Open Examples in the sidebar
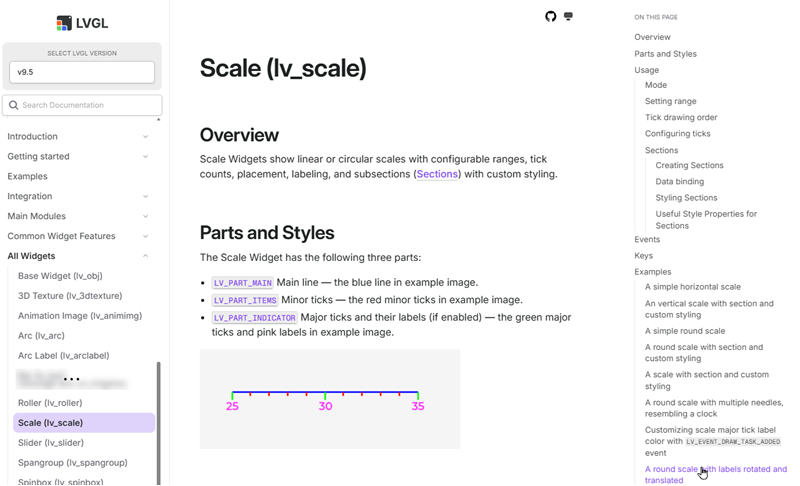The width and height of the screenshot is (800, 486). (28, 176)
